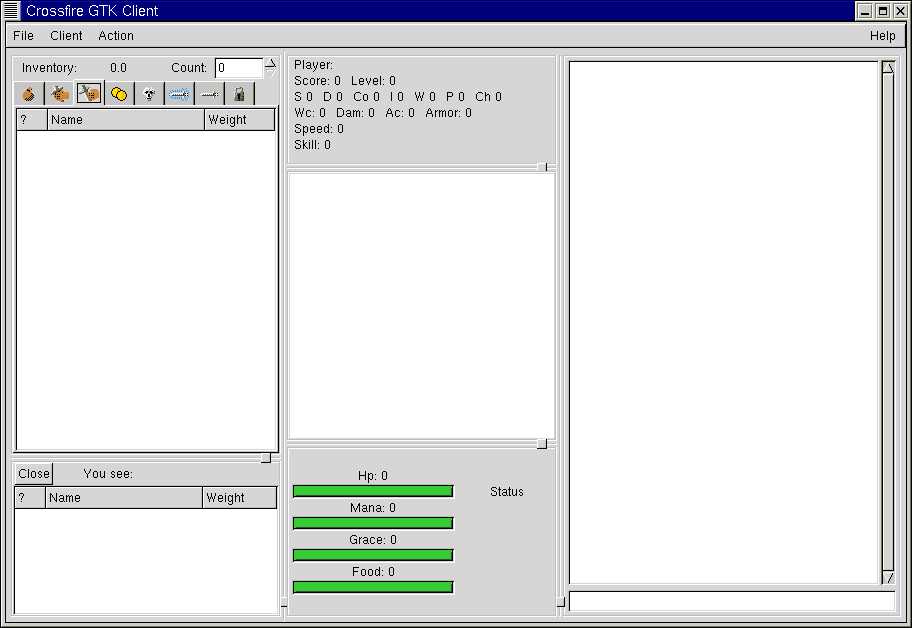This screenshot has width=912, height=628.
Task: Select the unapplied items tab icon
Action: [89, 93]
